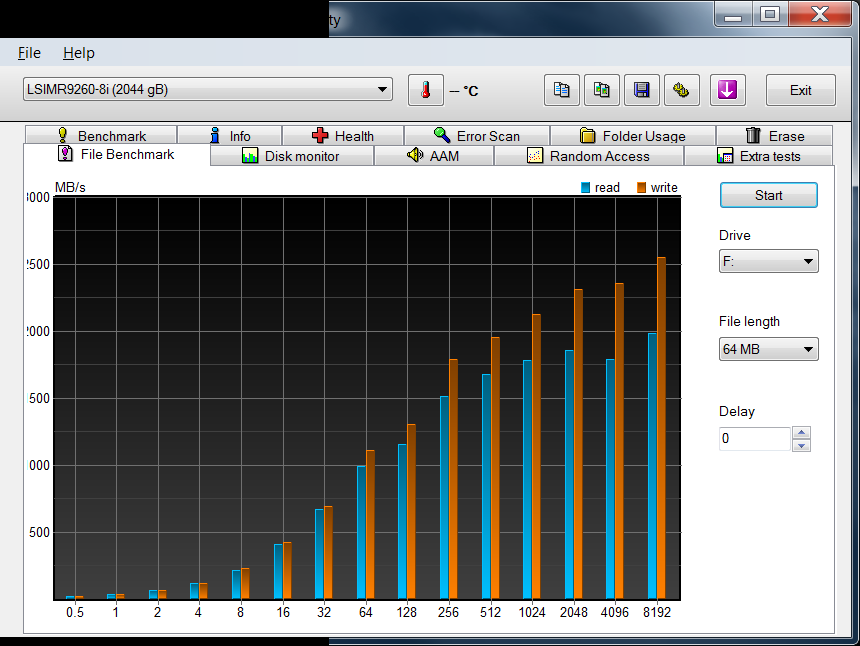860x646 pixels.
Task: Open options with the wrench icon
Action: [681, 90]
